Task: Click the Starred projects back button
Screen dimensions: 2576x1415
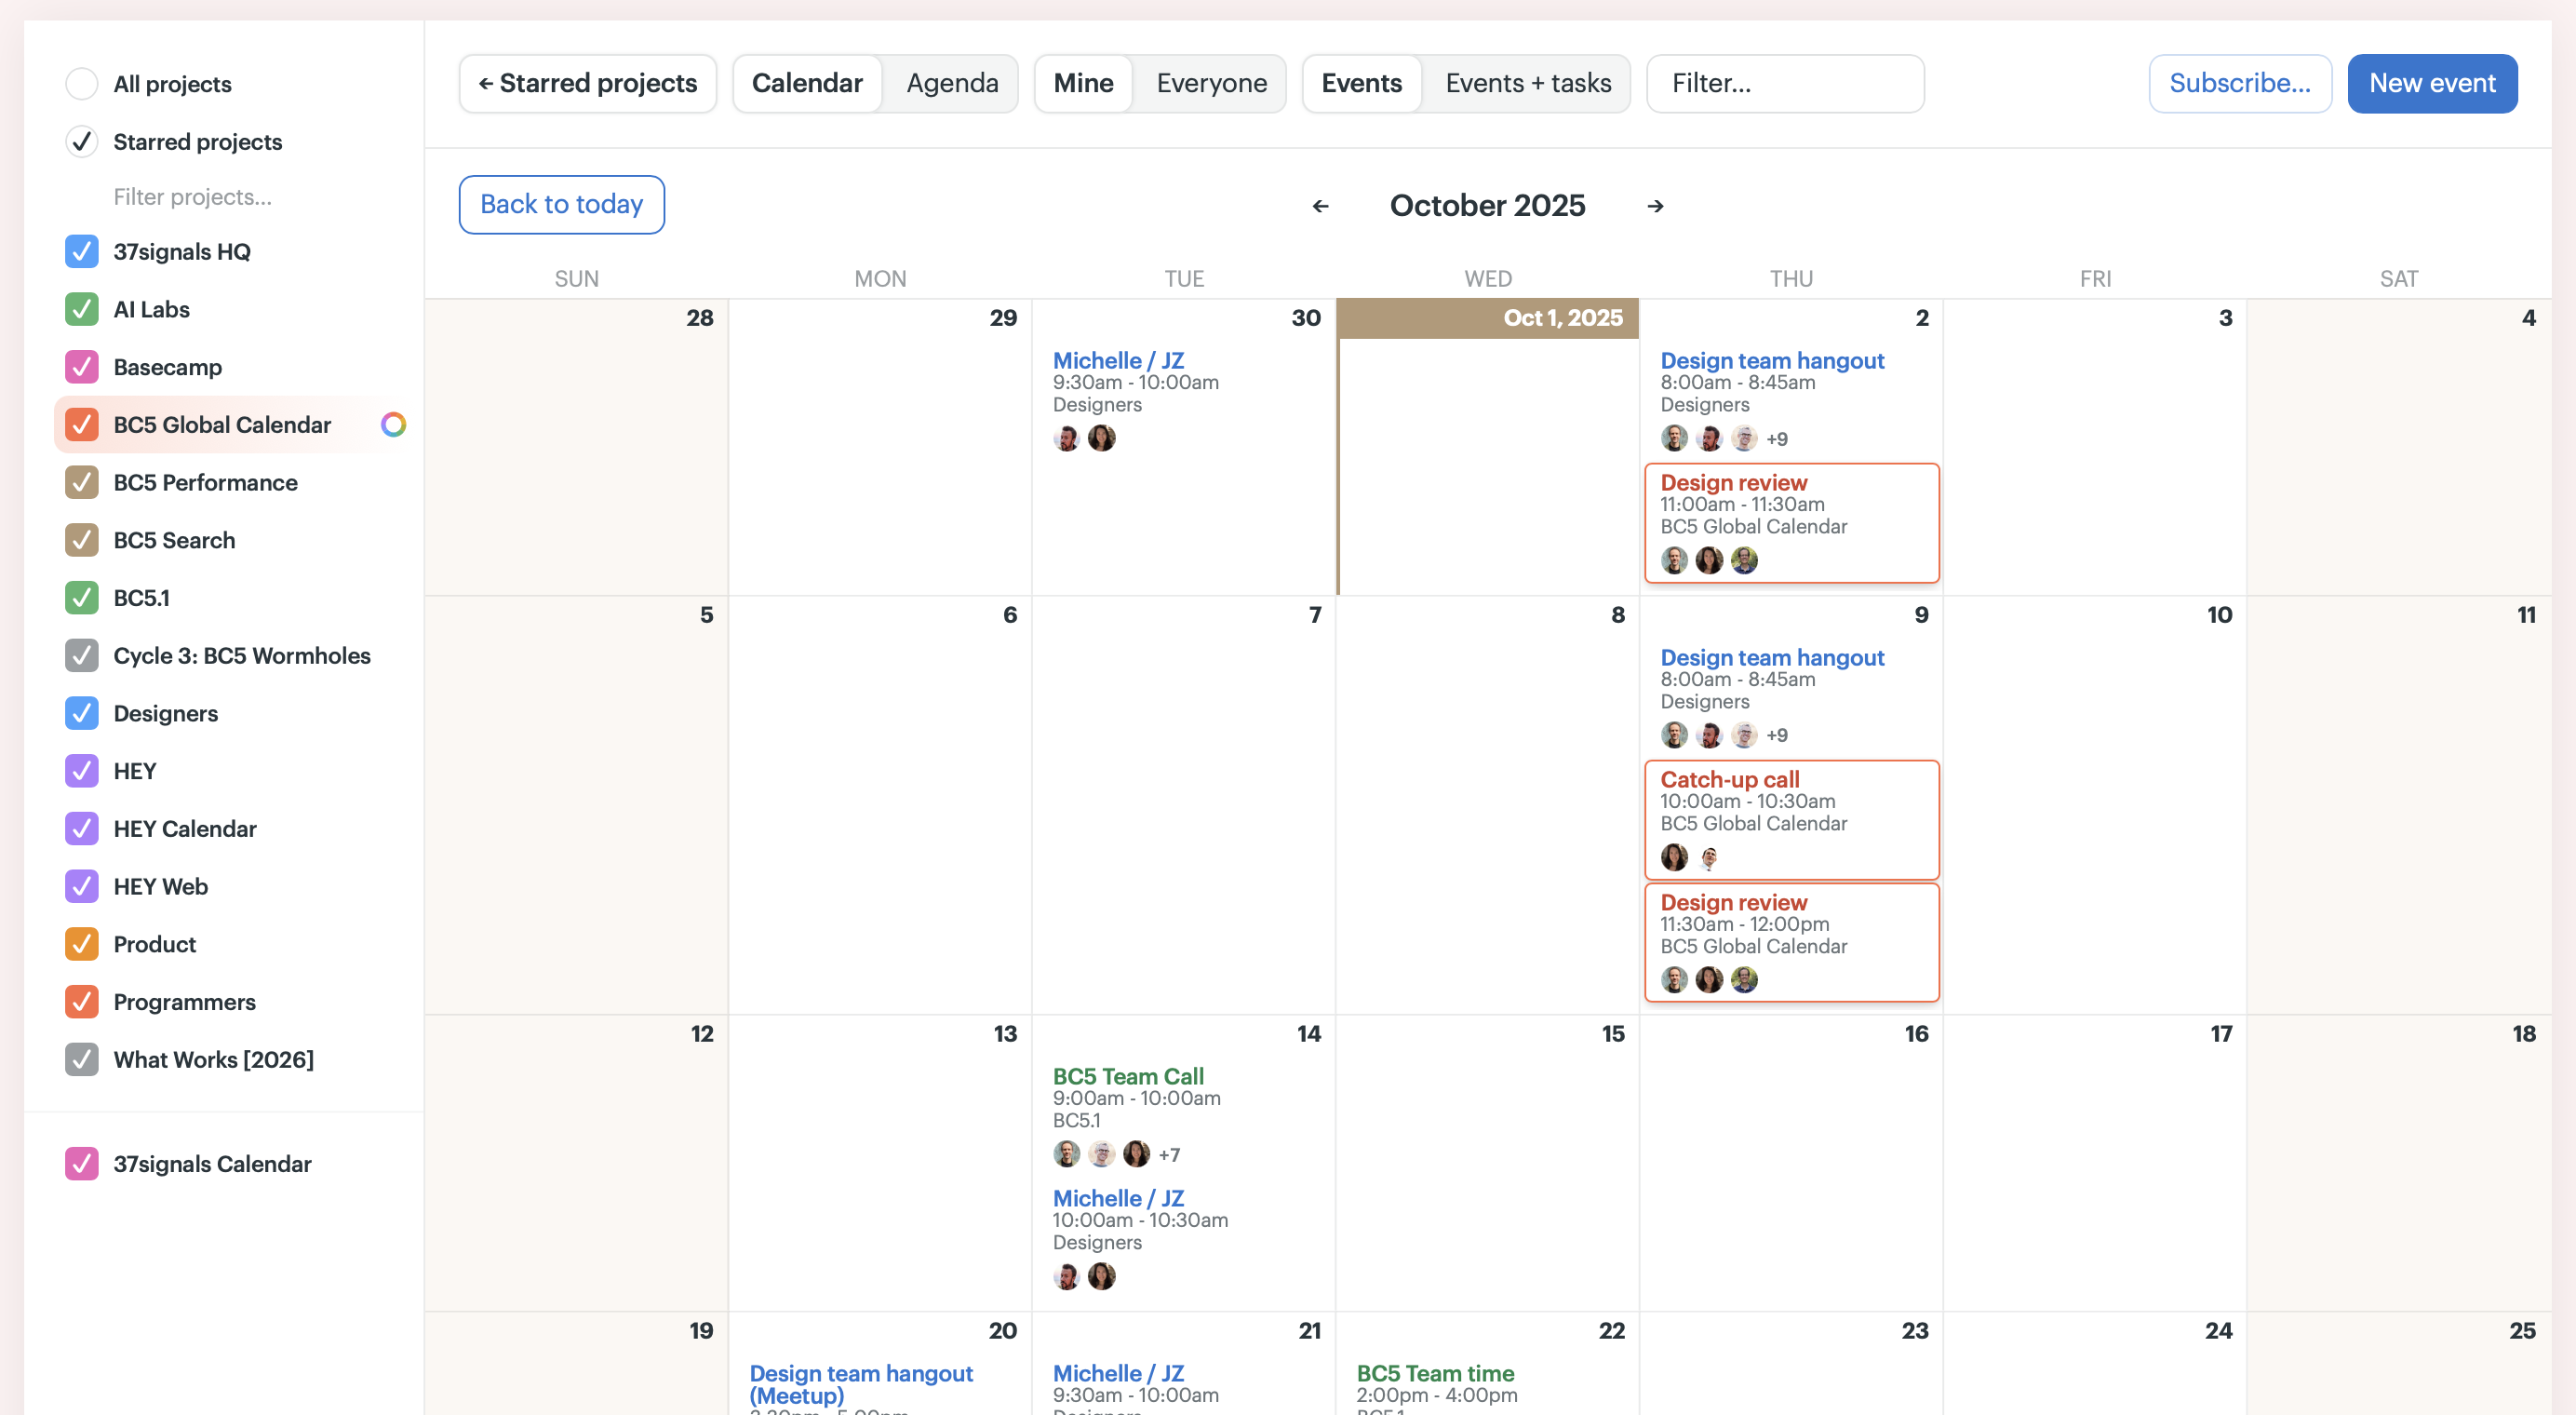Action: (x=588, y=83)
